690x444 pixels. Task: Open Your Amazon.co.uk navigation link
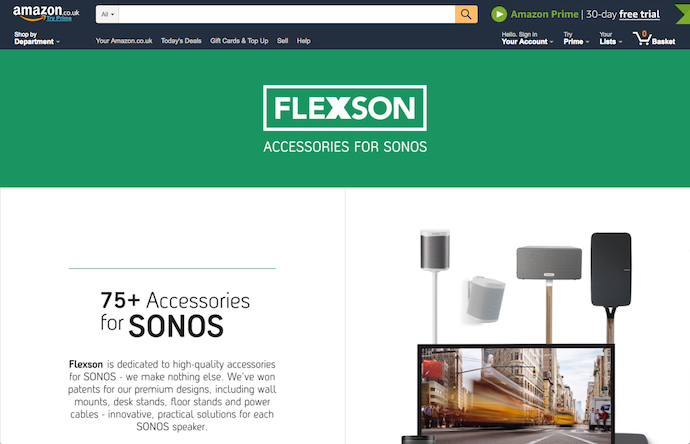[124, 41]
